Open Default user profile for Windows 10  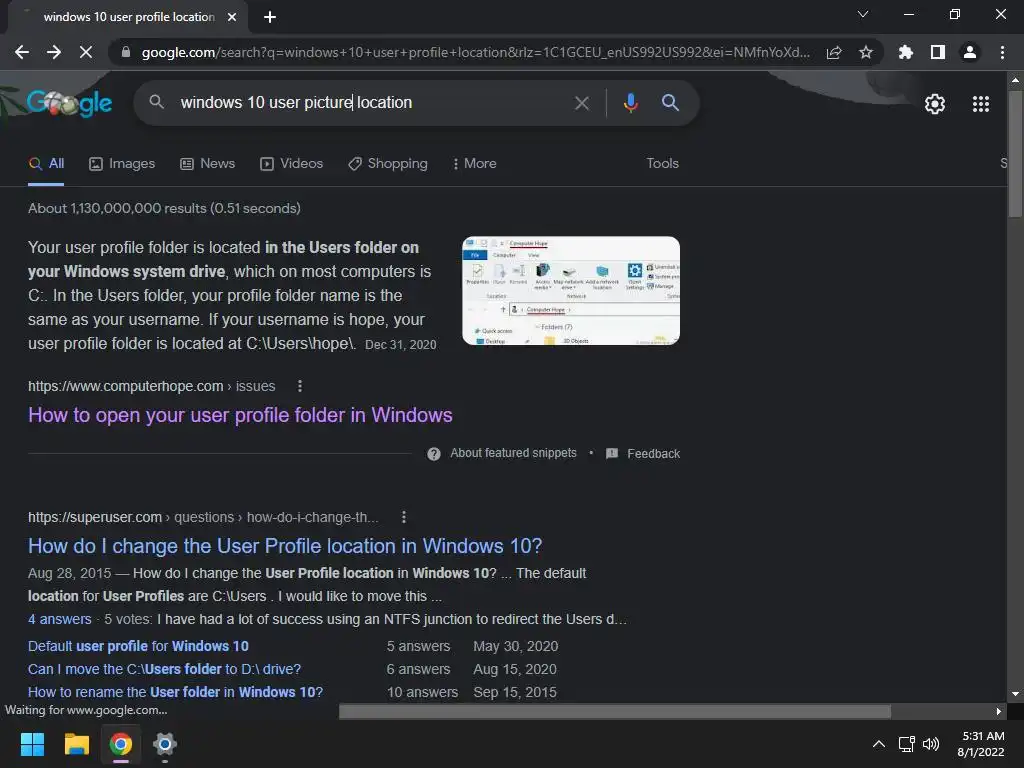[x=138, y=646]
